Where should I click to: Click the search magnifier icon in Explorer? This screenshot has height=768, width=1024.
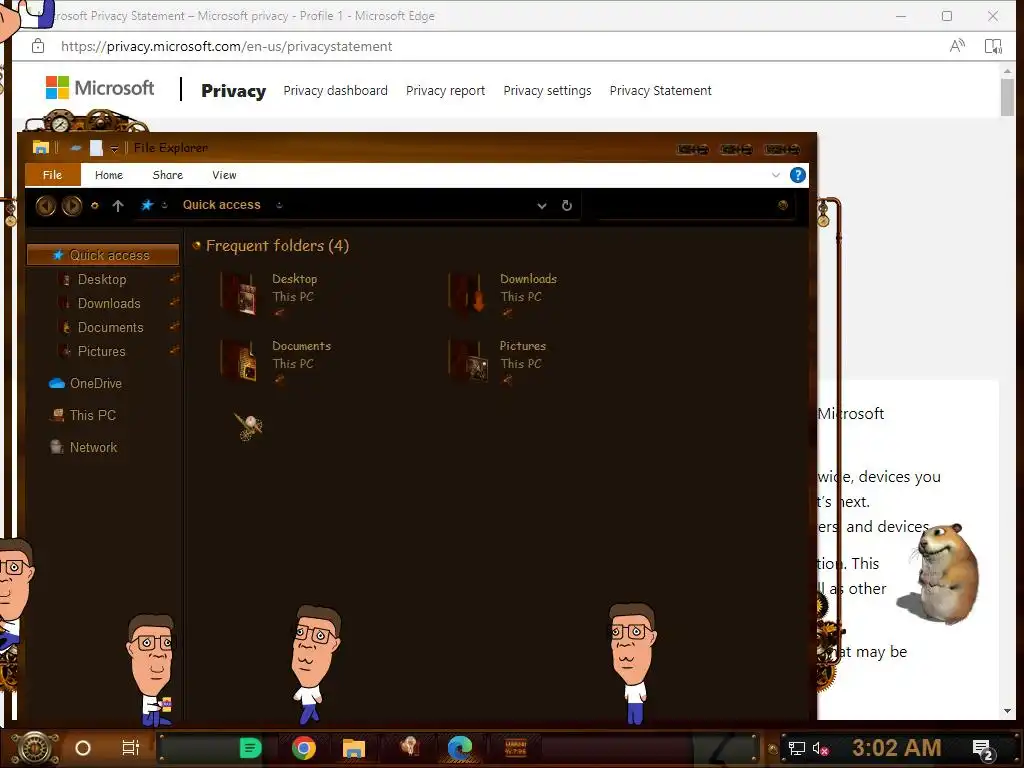pyautogui.click(x=782, y=205)
